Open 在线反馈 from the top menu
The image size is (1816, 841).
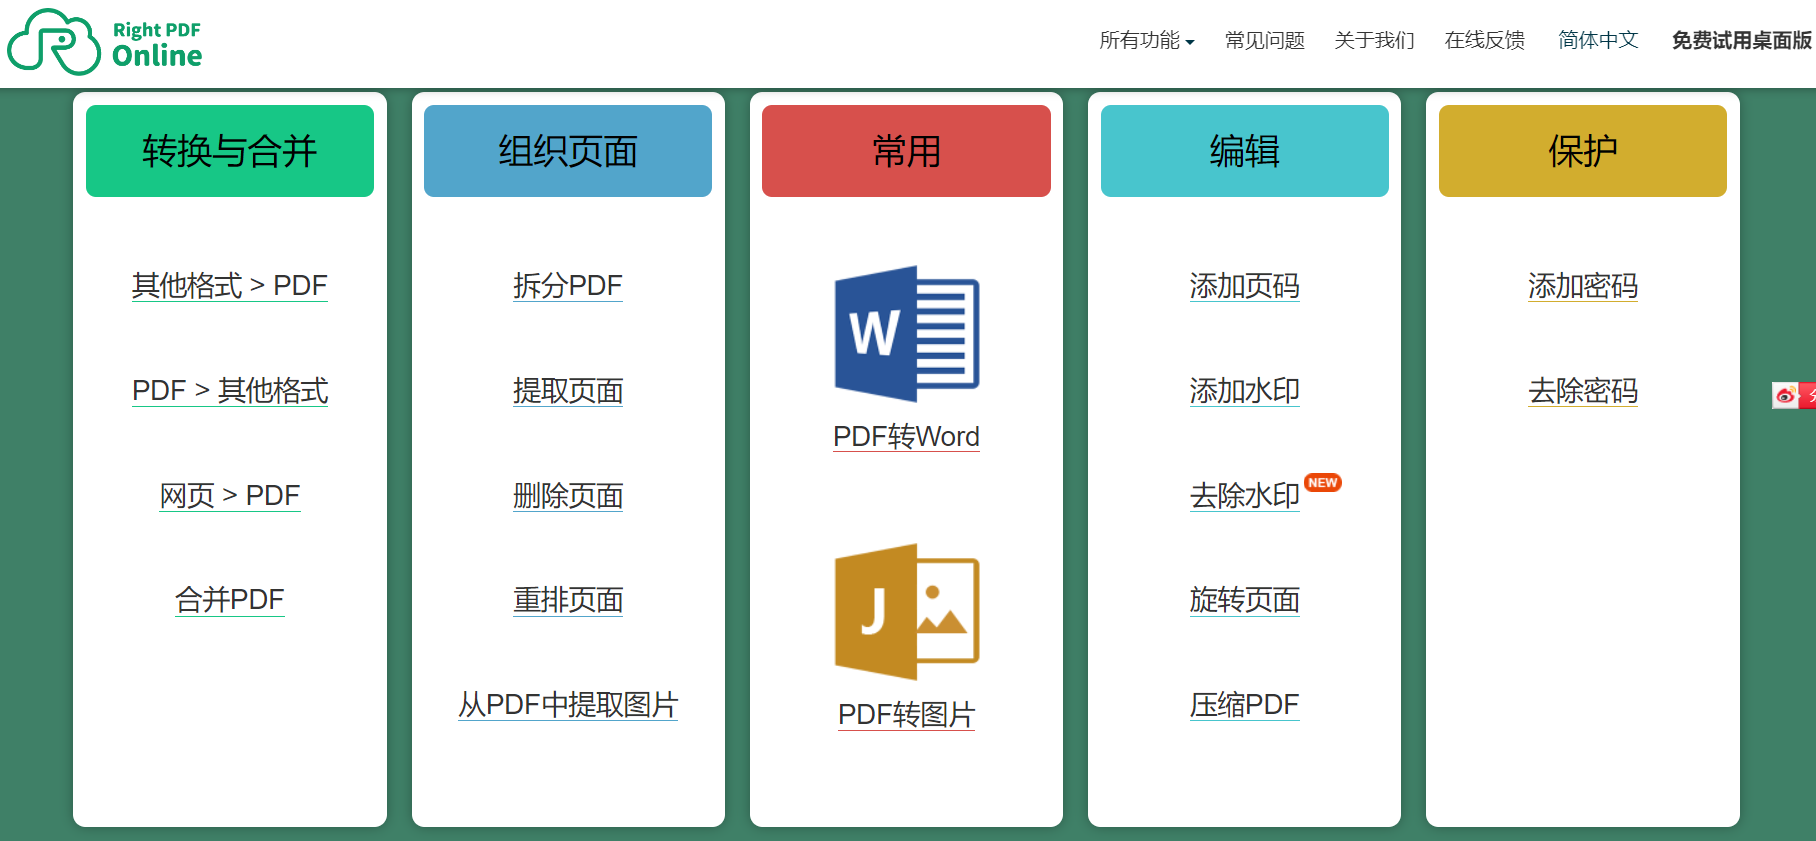[x=1484, y=40]
